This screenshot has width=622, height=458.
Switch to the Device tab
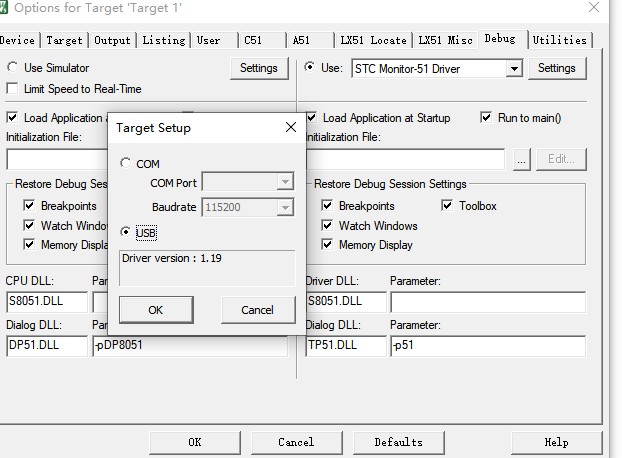(18, 40)
